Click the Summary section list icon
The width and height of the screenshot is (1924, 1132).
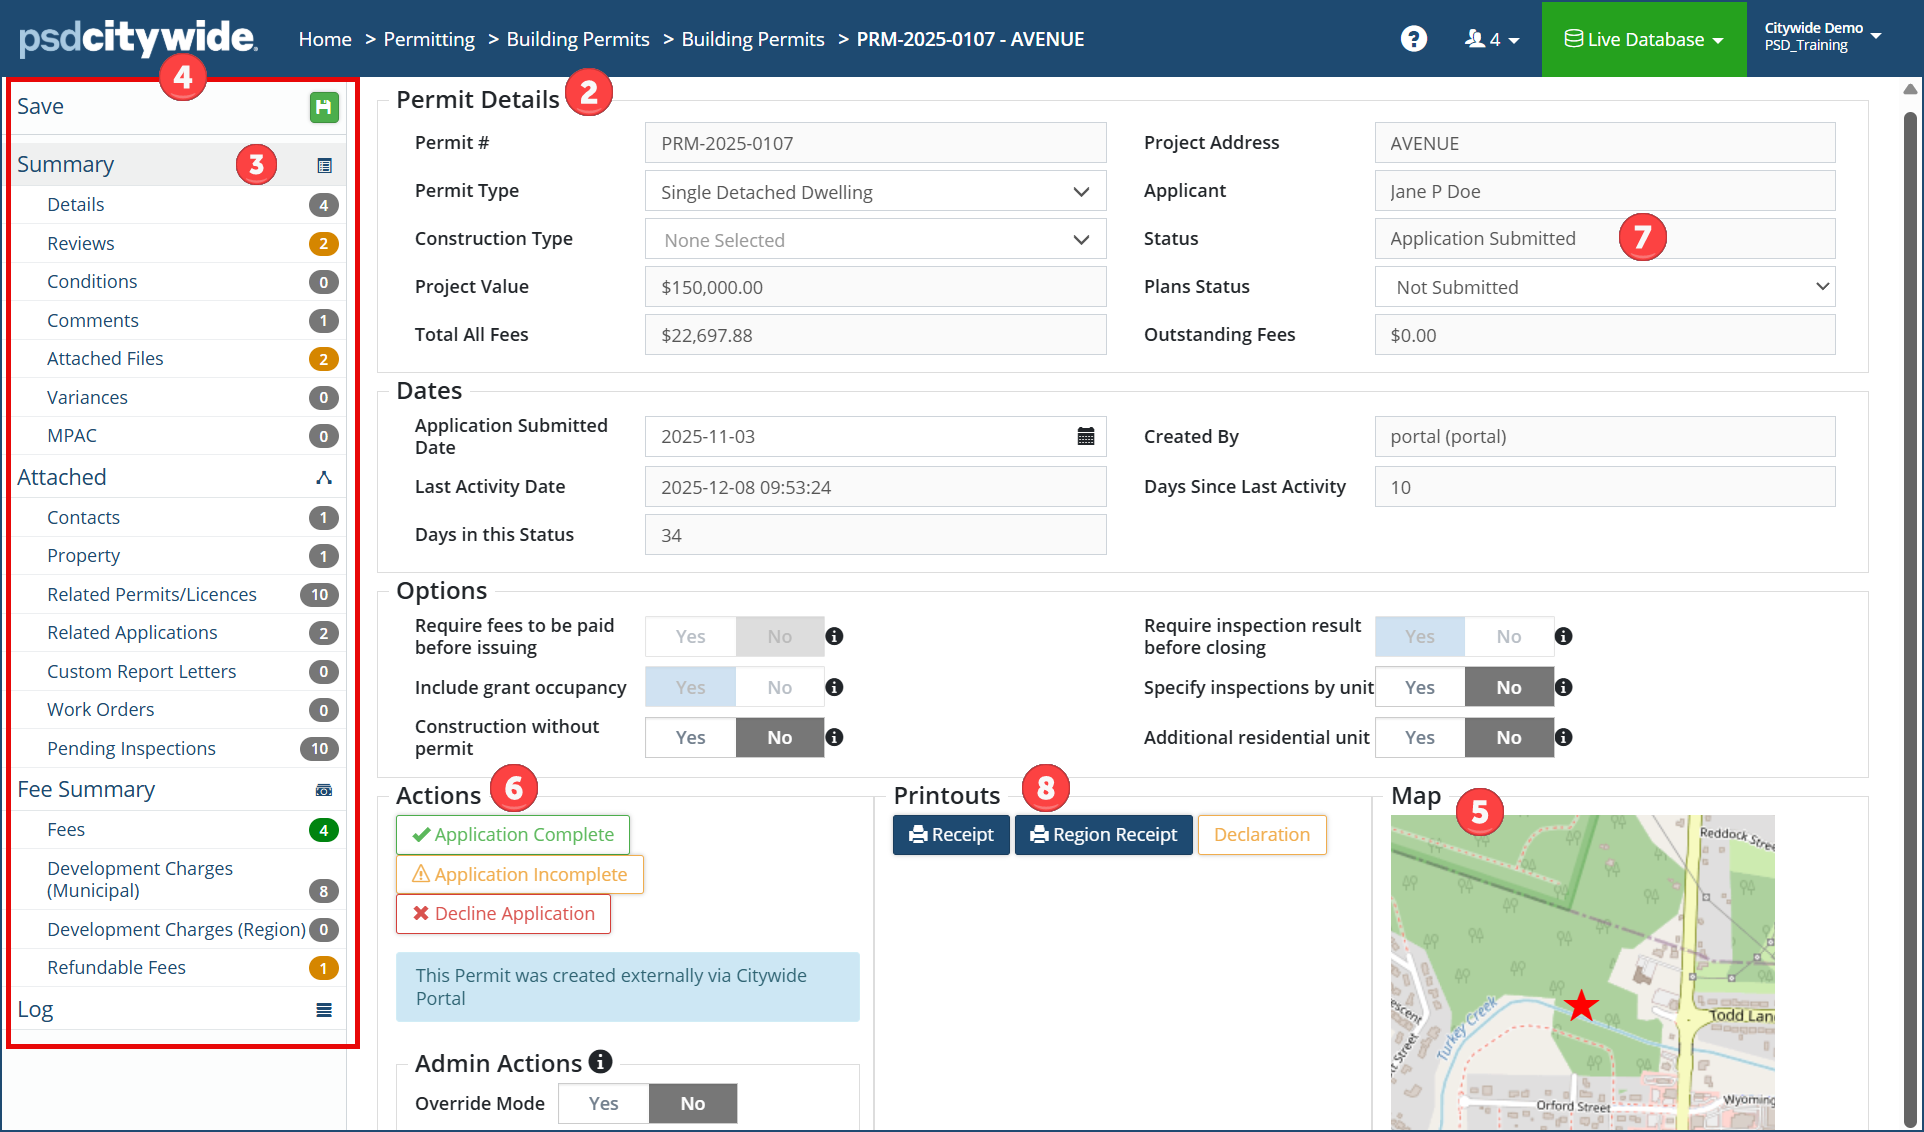pos(324,165)
